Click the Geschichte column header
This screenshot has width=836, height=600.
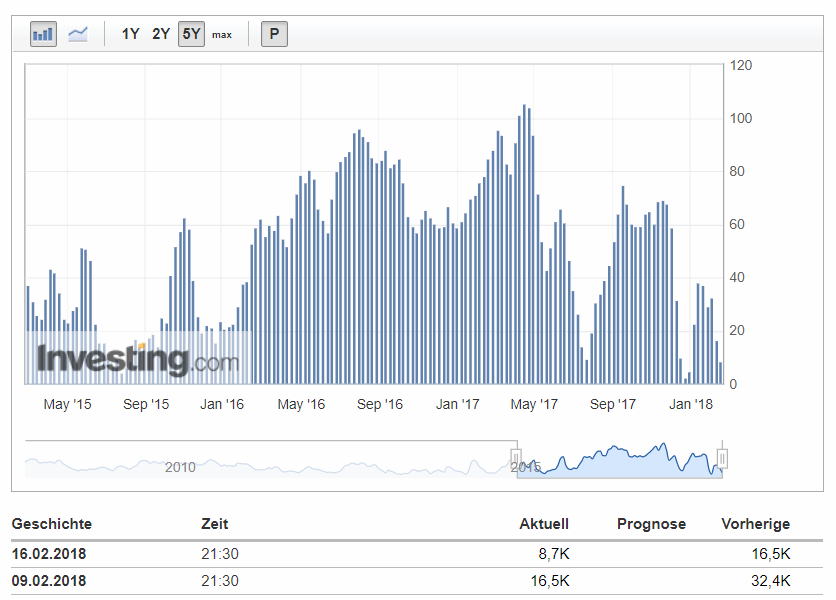[52, 524]
